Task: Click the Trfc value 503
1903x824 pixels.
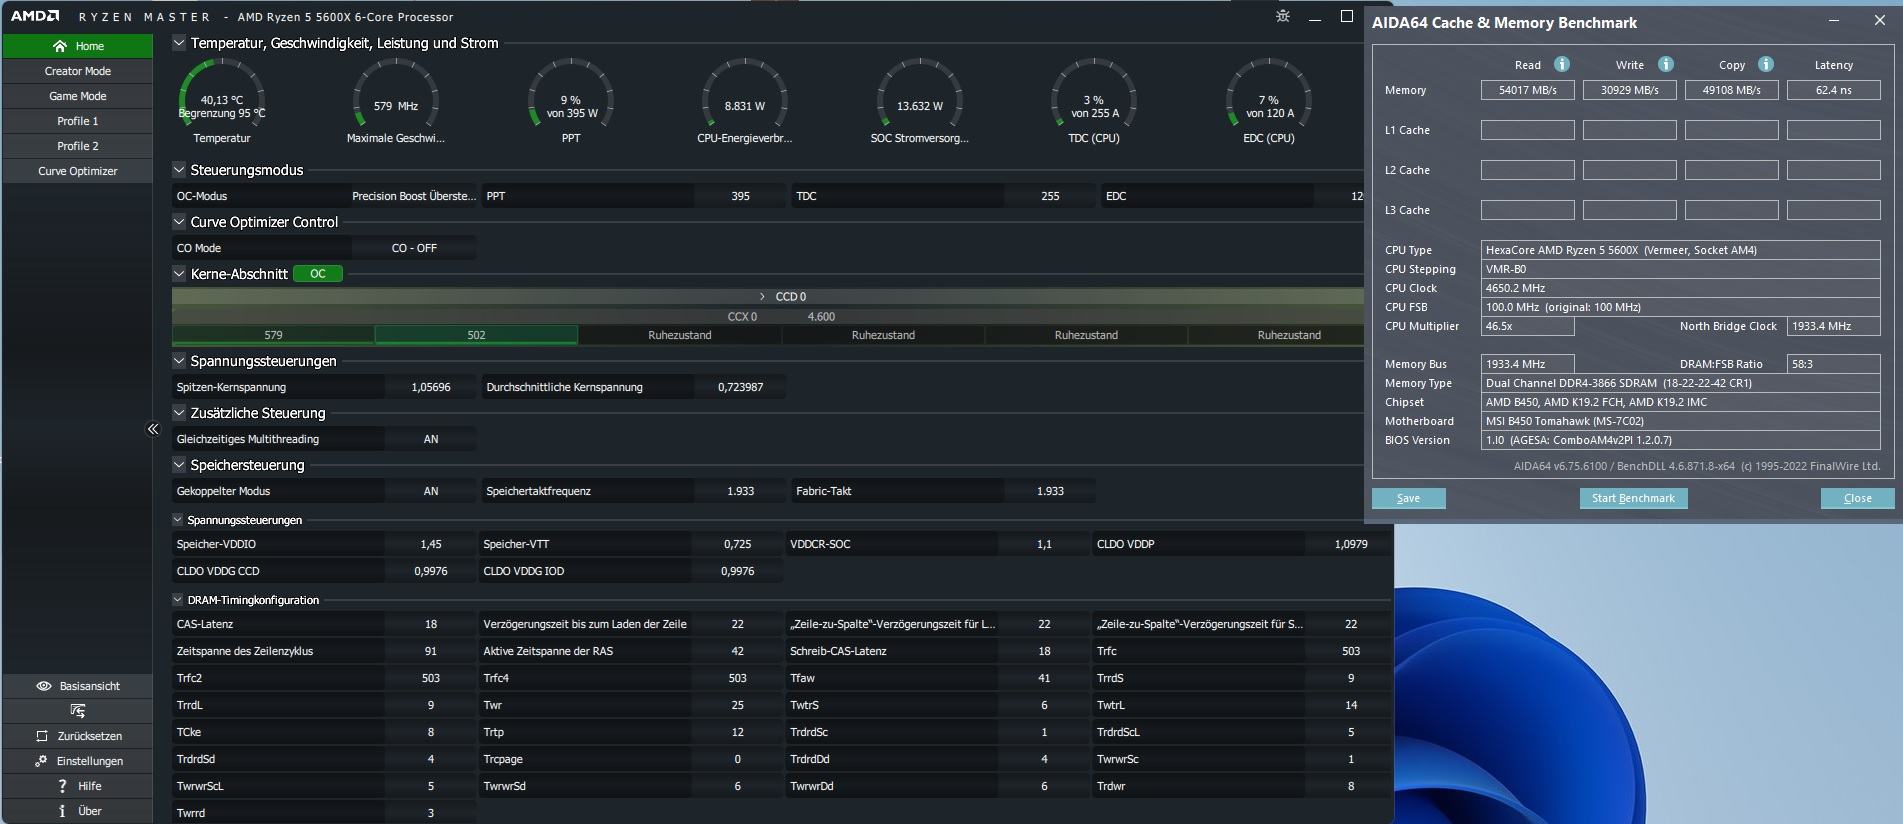Action: point(1351,651)
